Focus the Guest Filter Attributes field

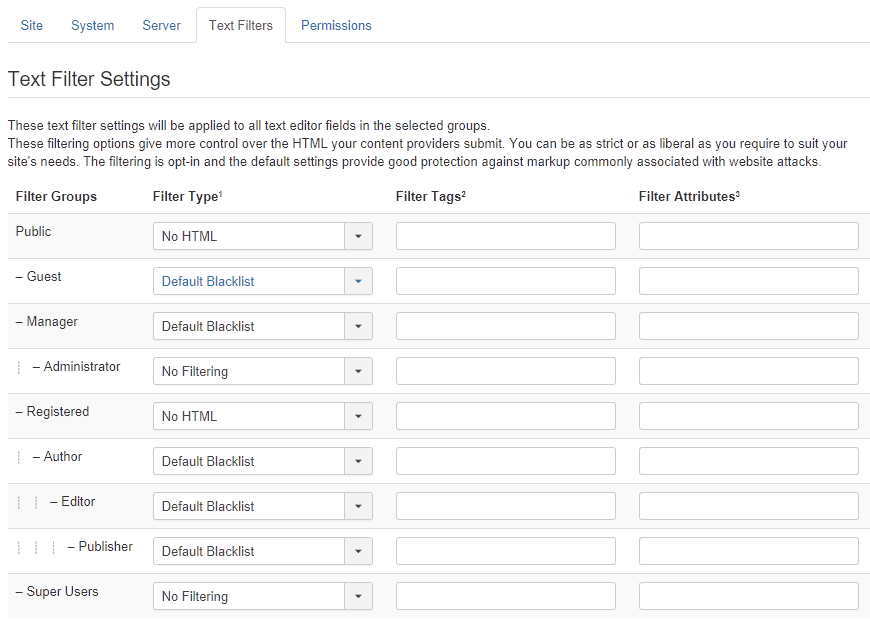point(748,281)
